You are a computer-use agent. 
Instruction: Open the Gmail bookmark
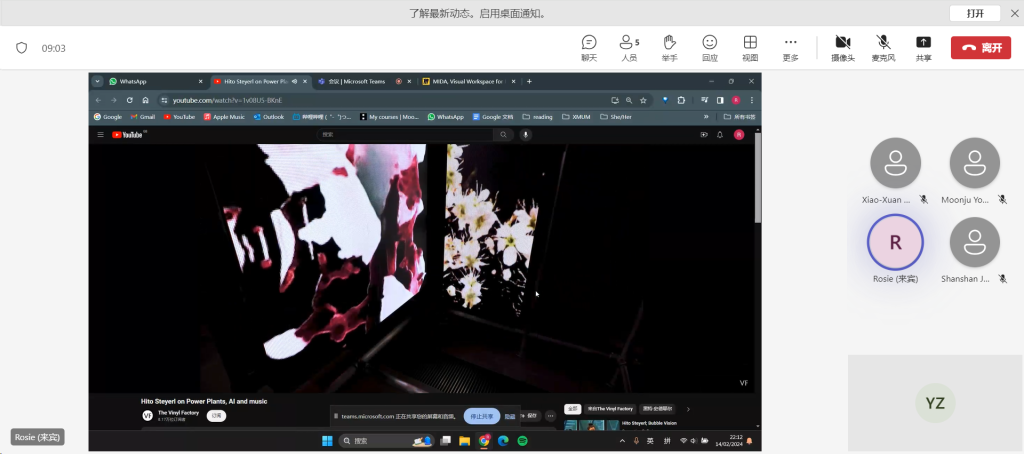[142, 117]
